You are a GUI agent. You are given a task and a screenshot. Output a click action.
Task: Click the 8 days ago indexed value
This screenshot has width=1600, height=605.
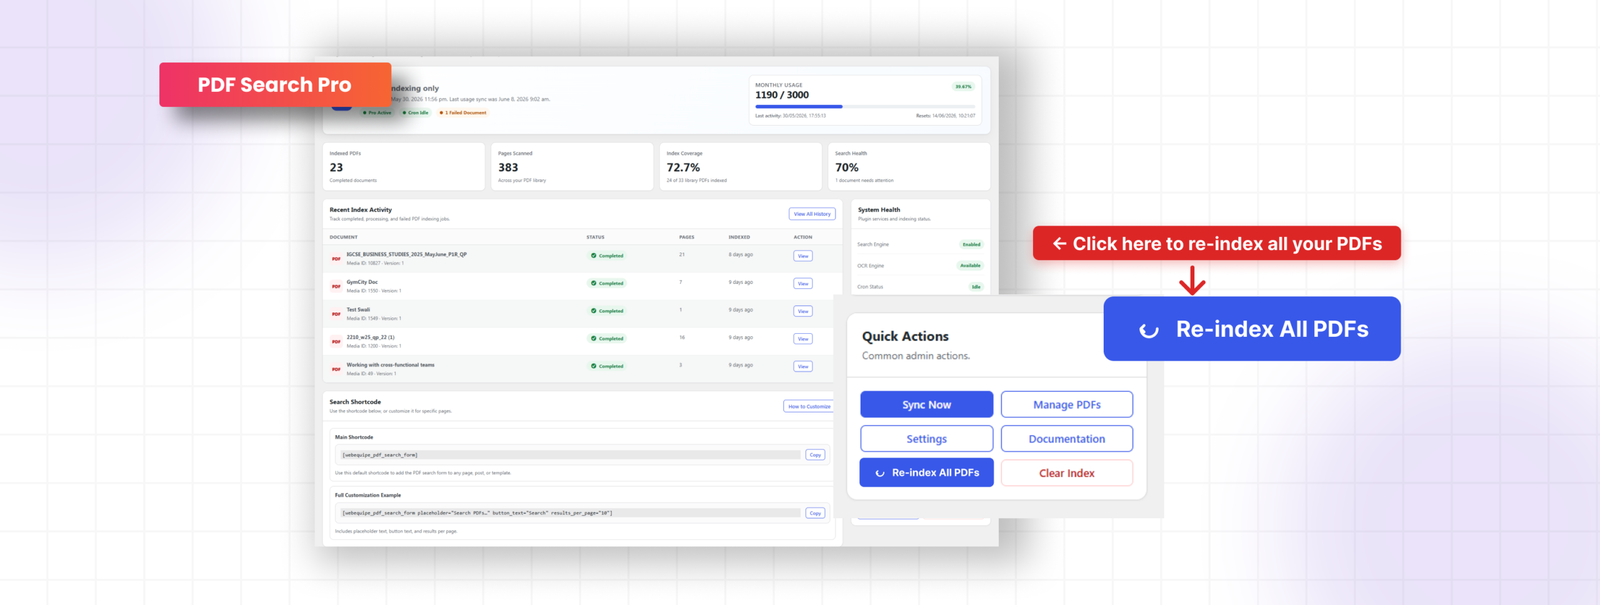pos(741,255)
